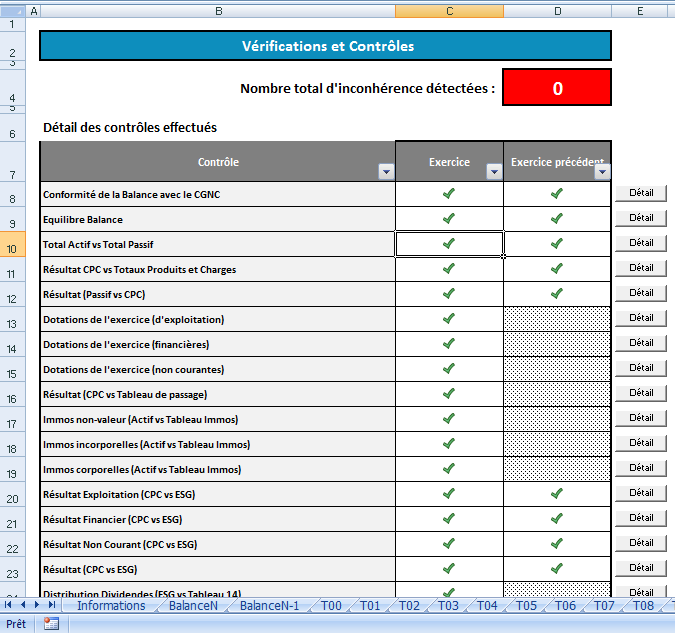Click Détail for Résultat (CPC vs Tableau de passage)
This screenshot has height=633, width=675.
click(641, 393)
